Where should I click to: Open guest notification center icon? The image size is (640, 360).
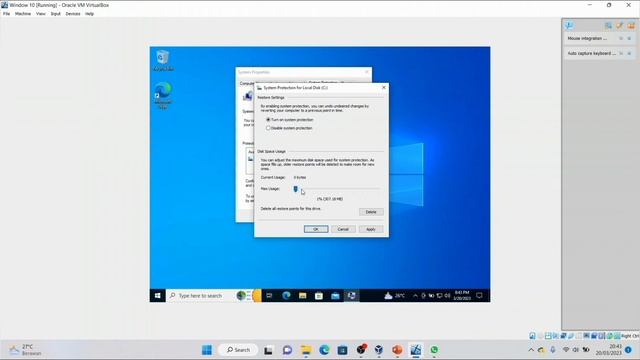[x=479, y=296]
